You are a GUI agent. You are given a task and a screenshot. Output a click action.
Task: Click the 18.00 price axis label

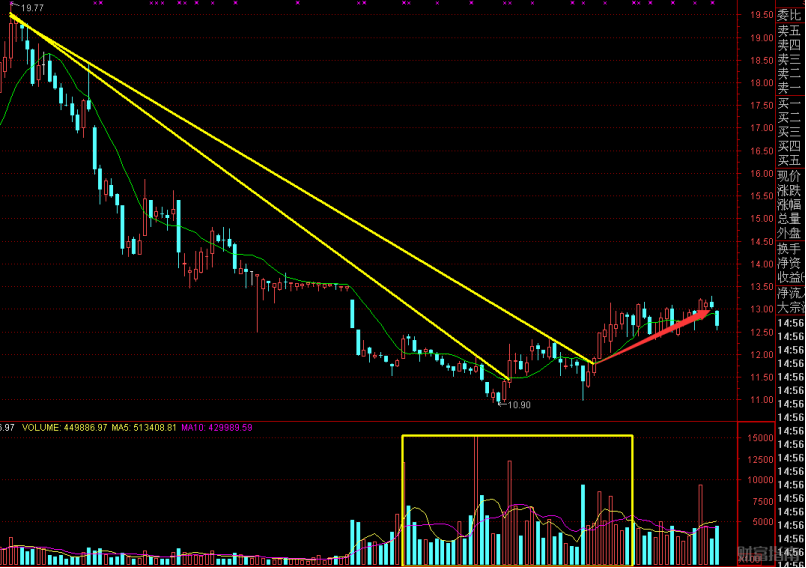point(762,83)
